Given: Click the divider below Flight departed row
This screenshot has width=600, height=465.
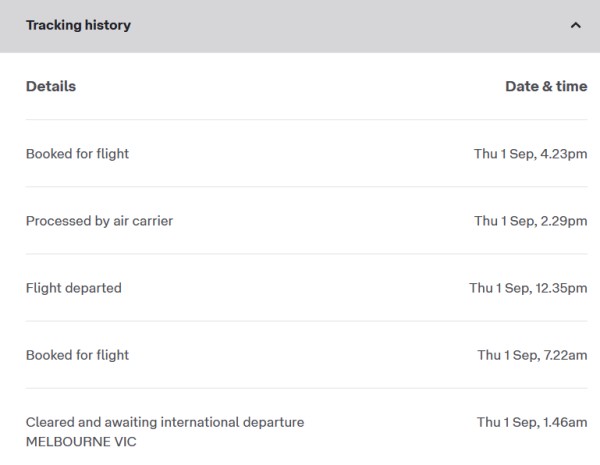Looking at the screenshot, I should 300,321.
